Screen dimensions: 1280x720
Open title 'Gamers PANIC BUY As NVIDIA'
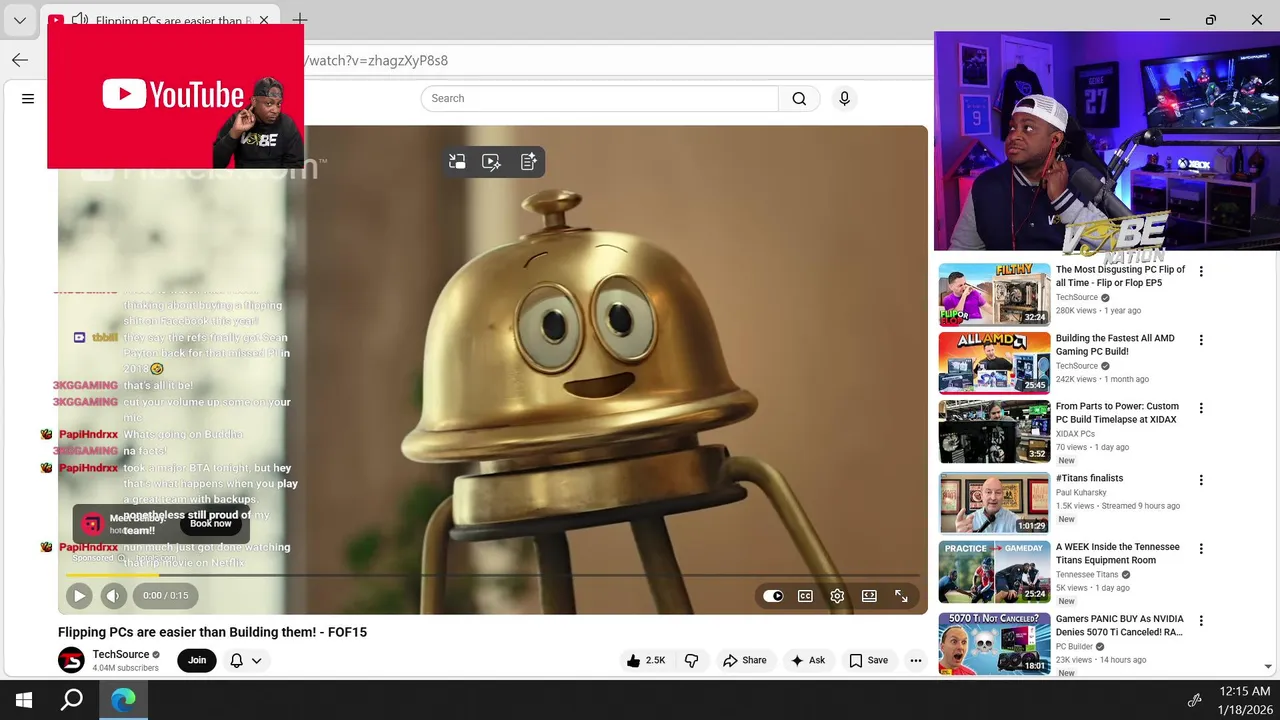click(x=1119, y=626)
